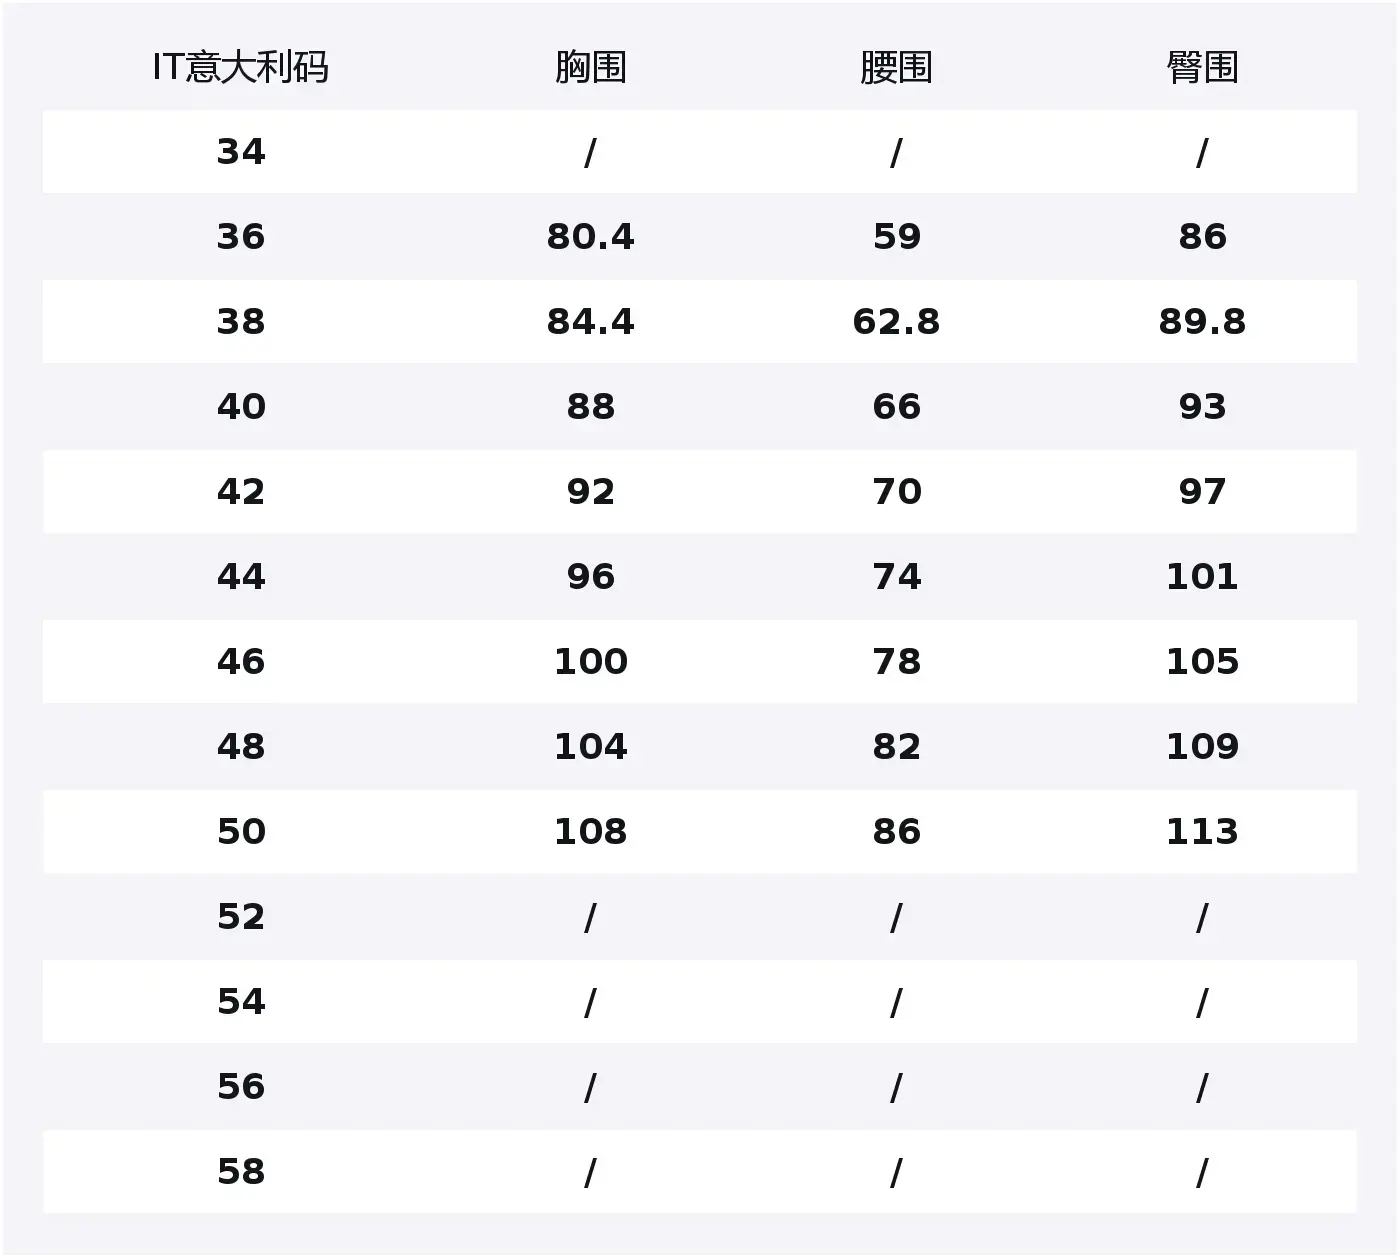Click the 腰围 column header
Image resolution: width=1400 pixels, height=1258 pixels.
896,67
